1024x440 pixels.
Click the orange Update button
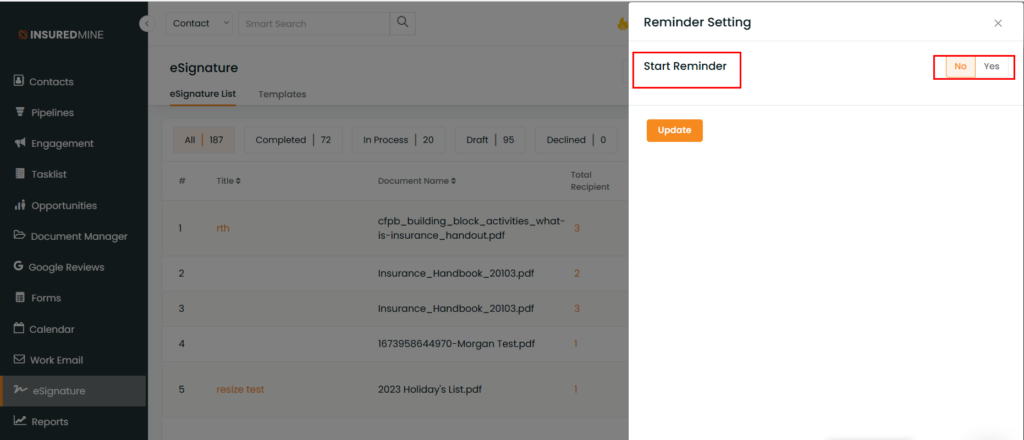(675, 131)
